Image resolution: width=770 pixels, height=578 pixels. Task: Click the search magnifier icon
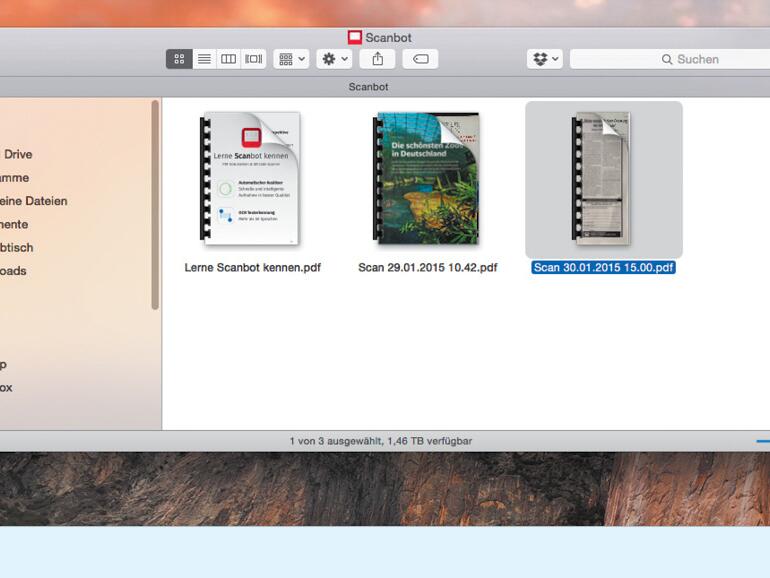(x=666, y=59)
